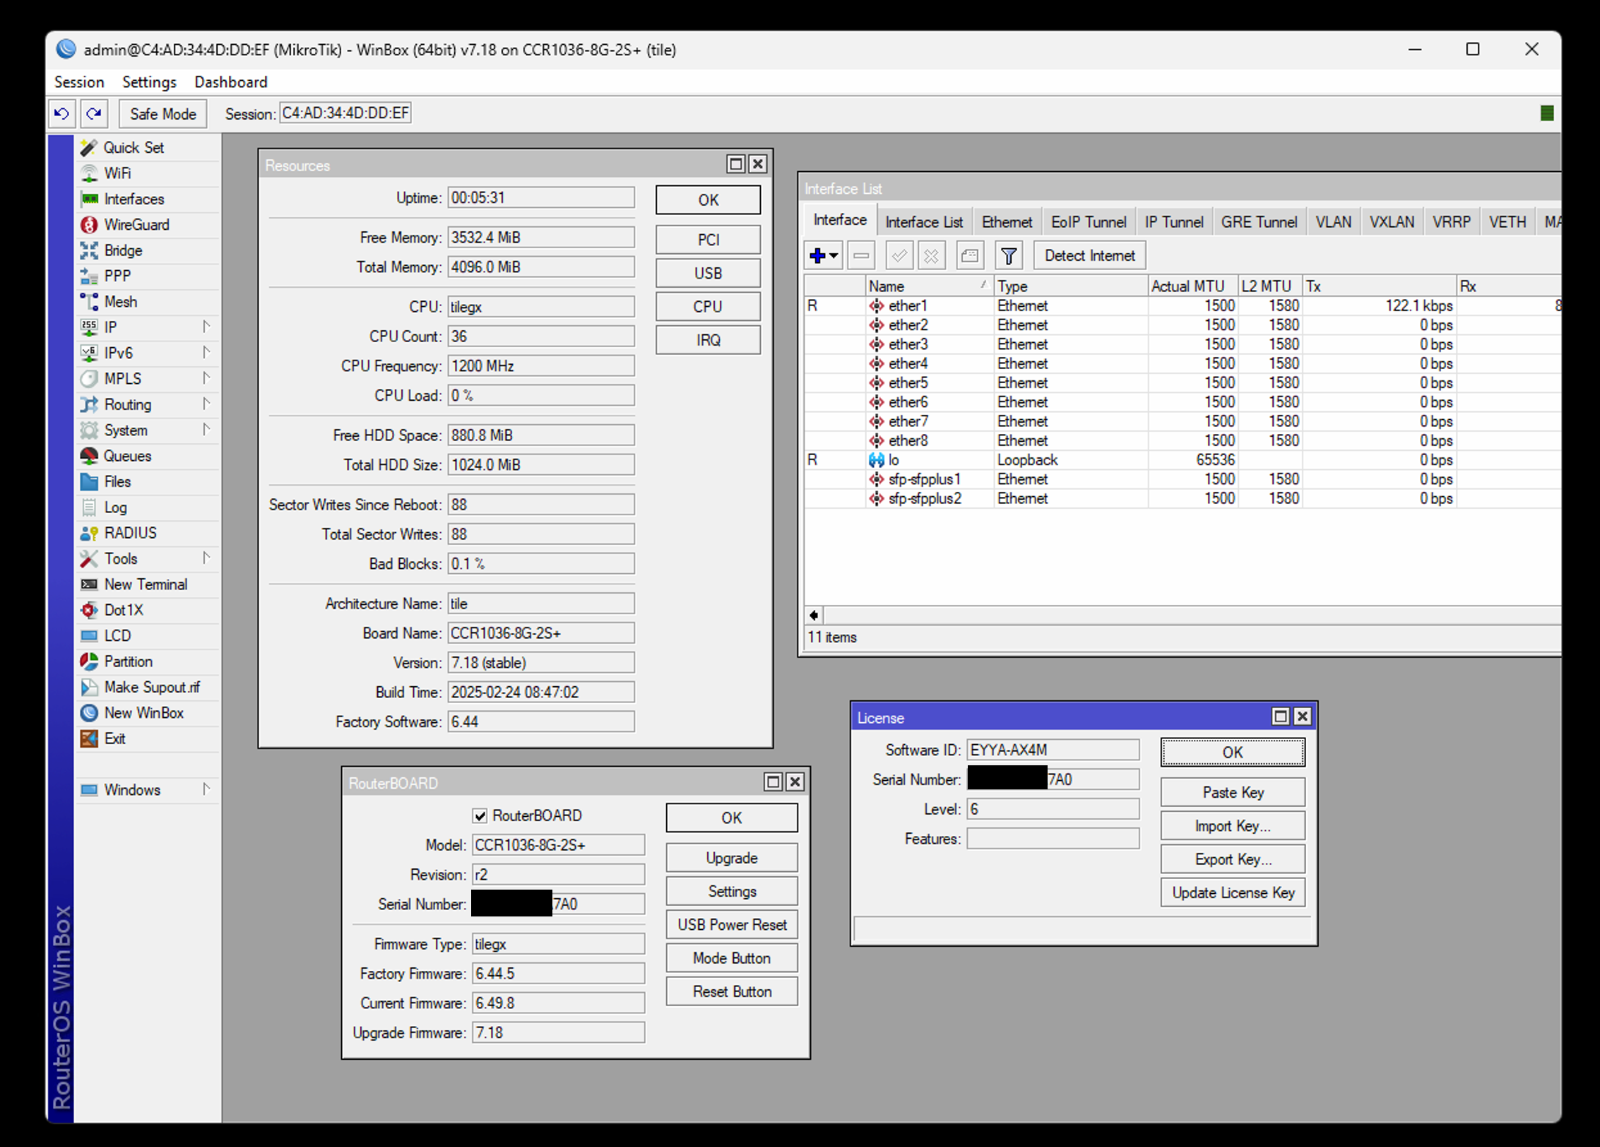Expand the Windows submenu
Image resolution: width=1600 pixels, height=1147 pixels.
pos(206,790)
